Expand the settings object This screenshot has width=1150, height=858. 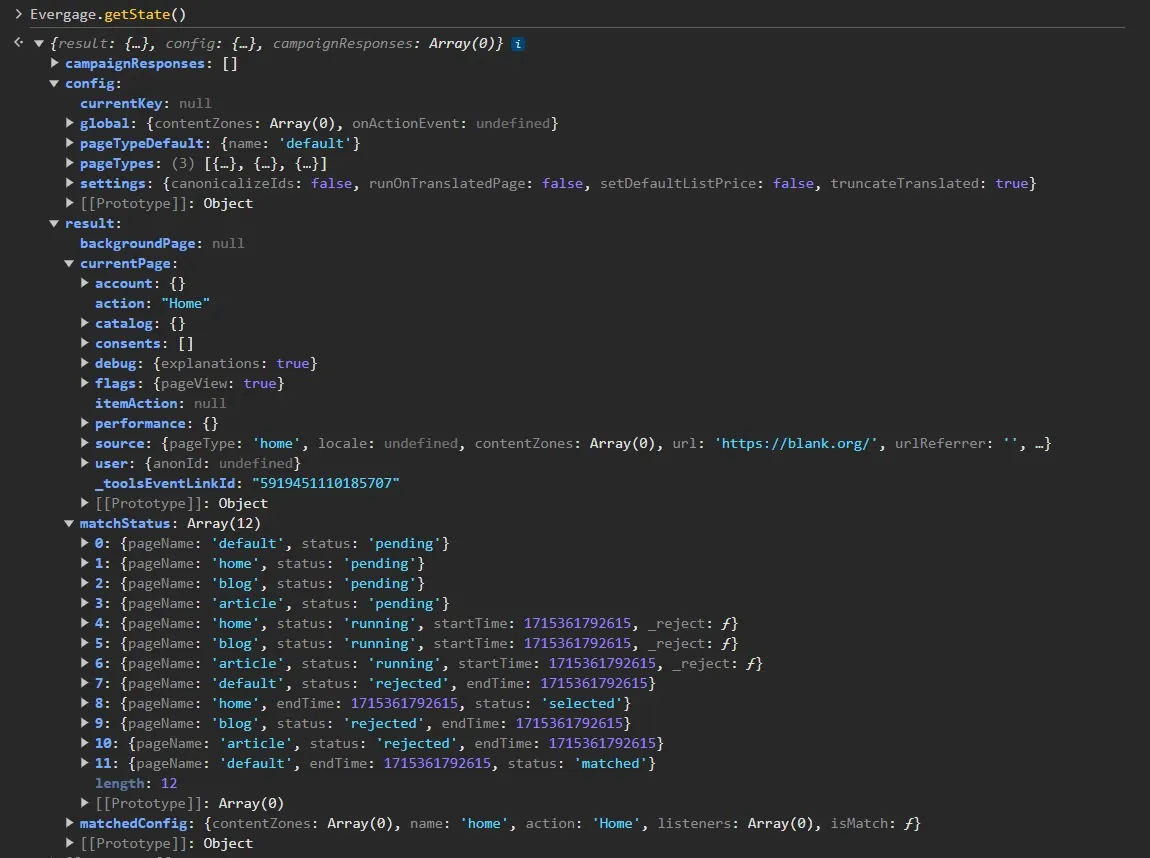click(x=70, y=184)
